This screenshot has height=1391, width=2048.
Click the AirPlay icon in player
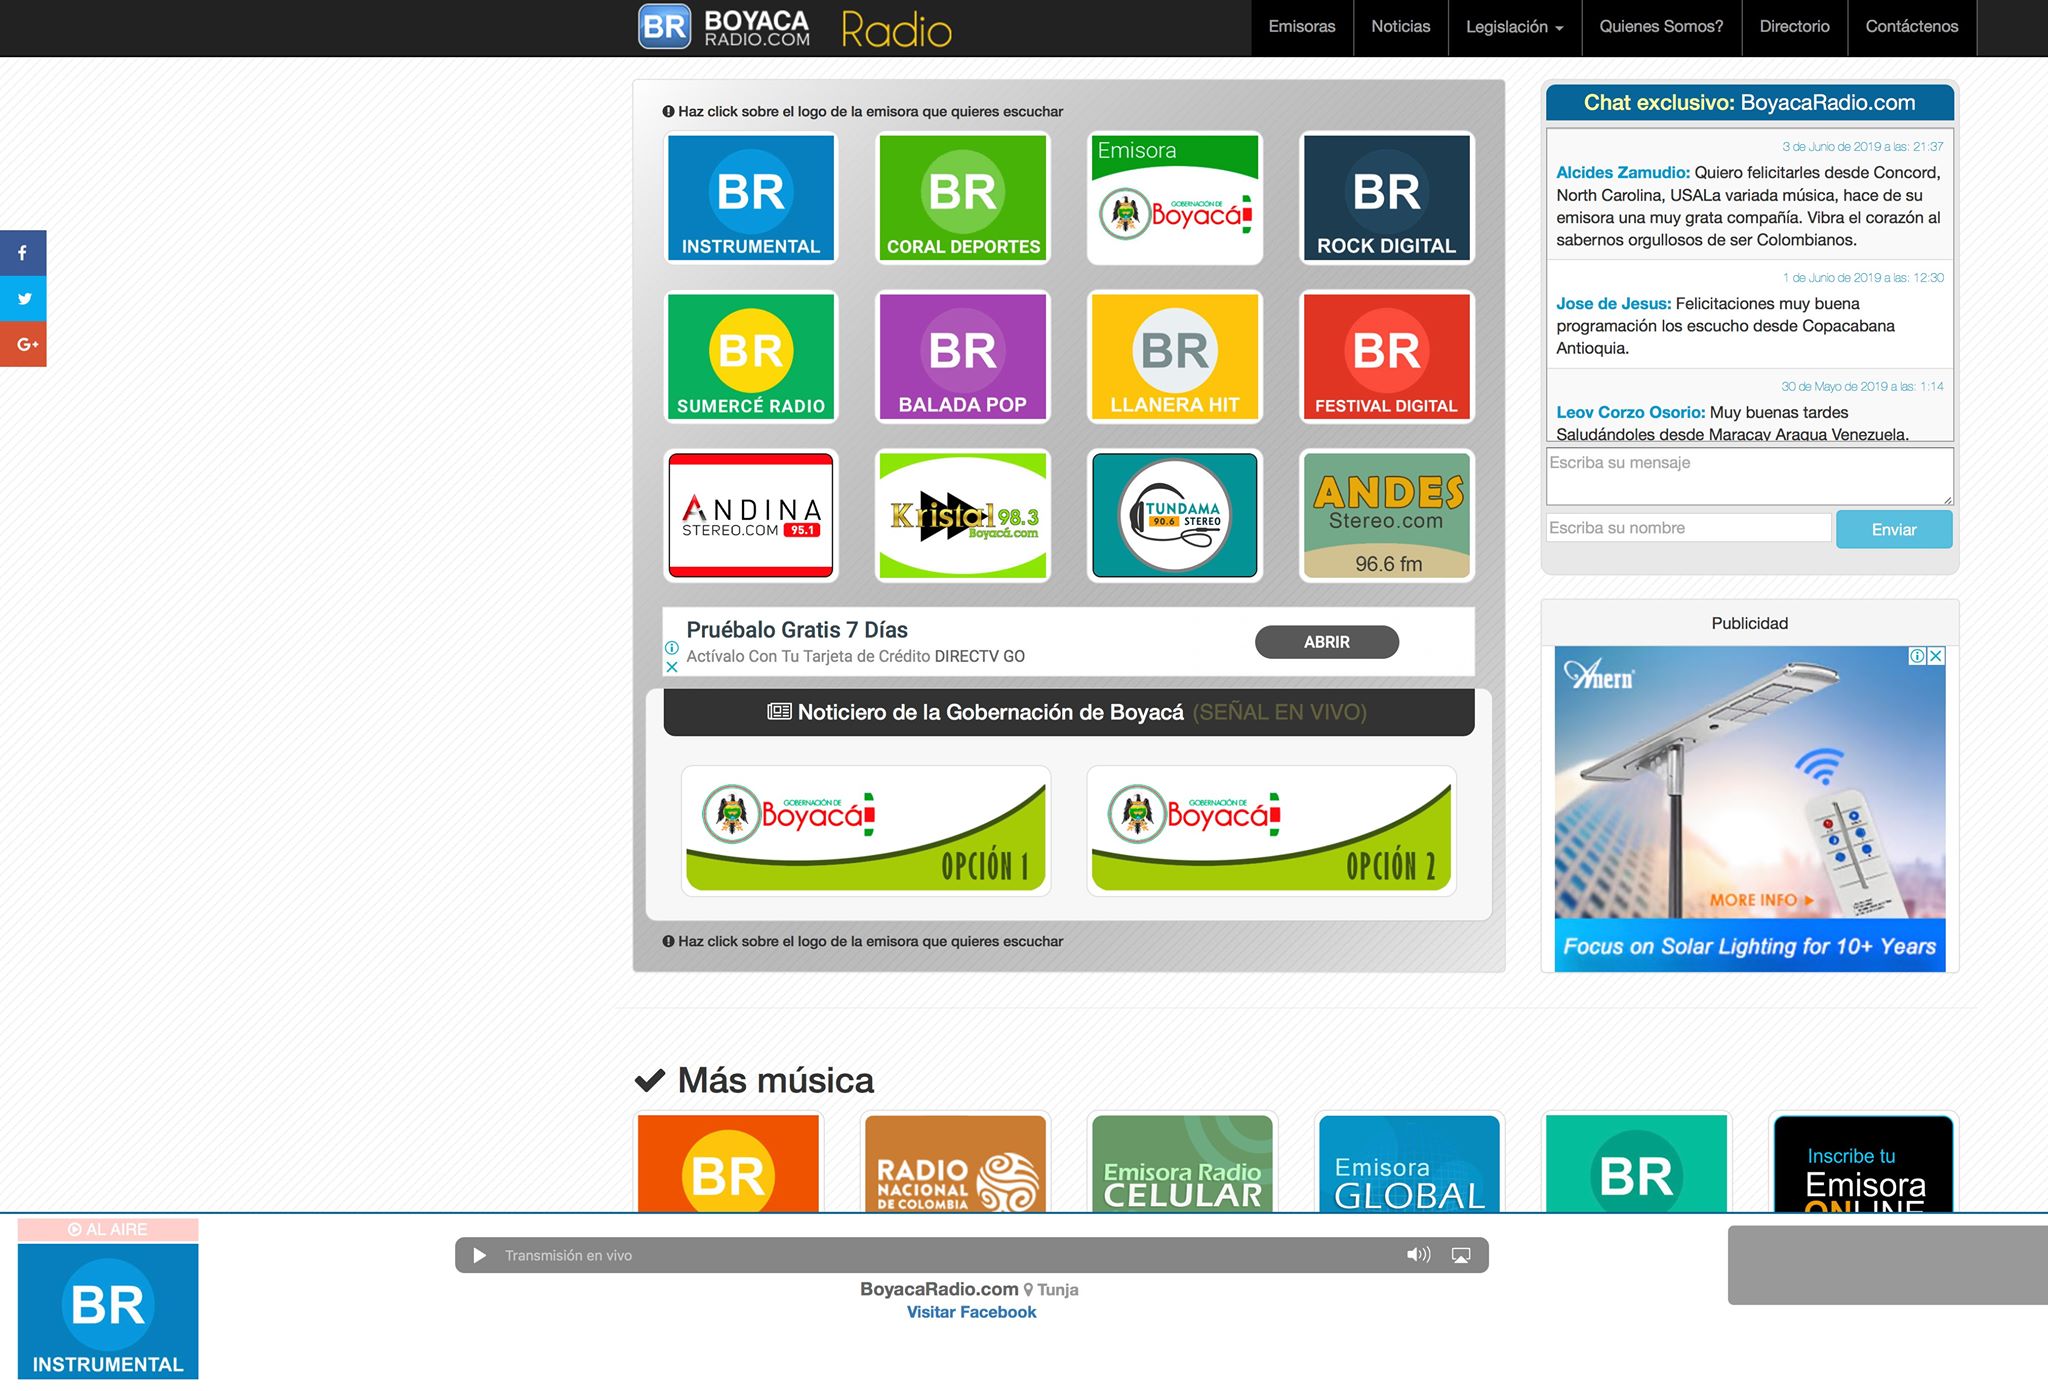click(1461, 1255)
